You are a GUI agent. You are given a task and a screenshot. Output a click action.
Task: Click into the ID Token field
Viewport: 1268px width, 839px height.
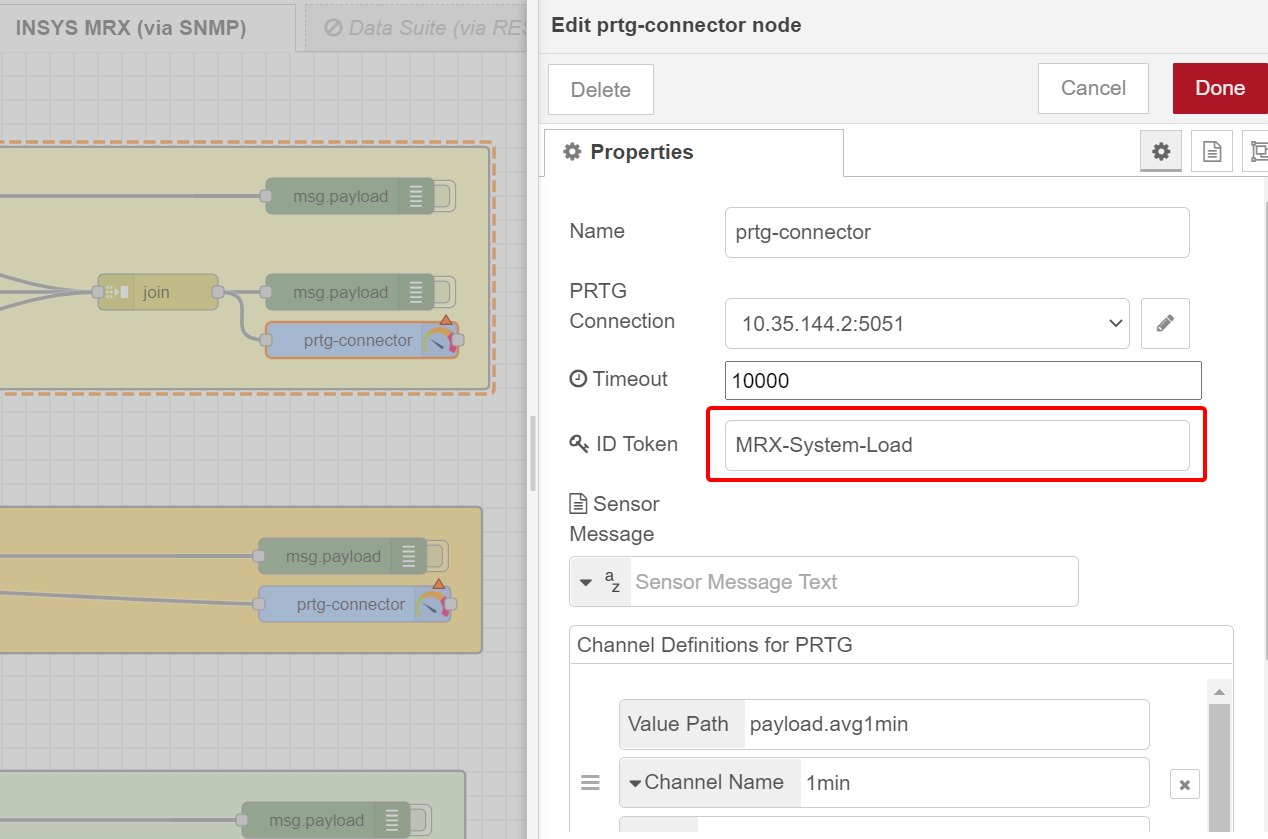click(x=956, y=445)
